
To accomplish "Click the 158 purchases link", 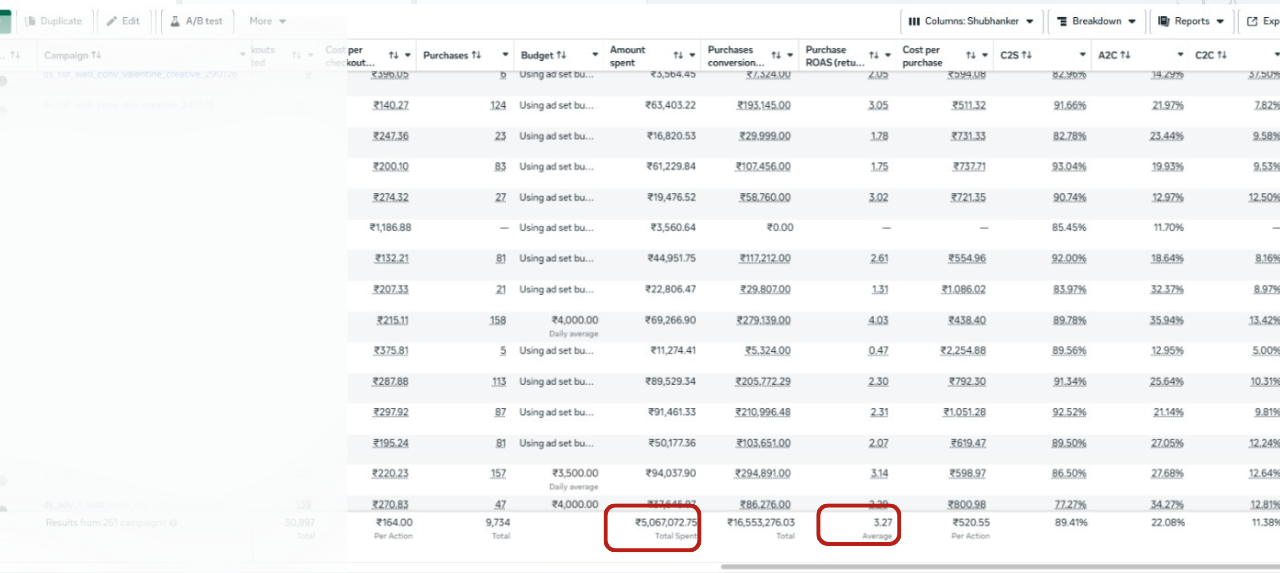I will coord(497,320).
